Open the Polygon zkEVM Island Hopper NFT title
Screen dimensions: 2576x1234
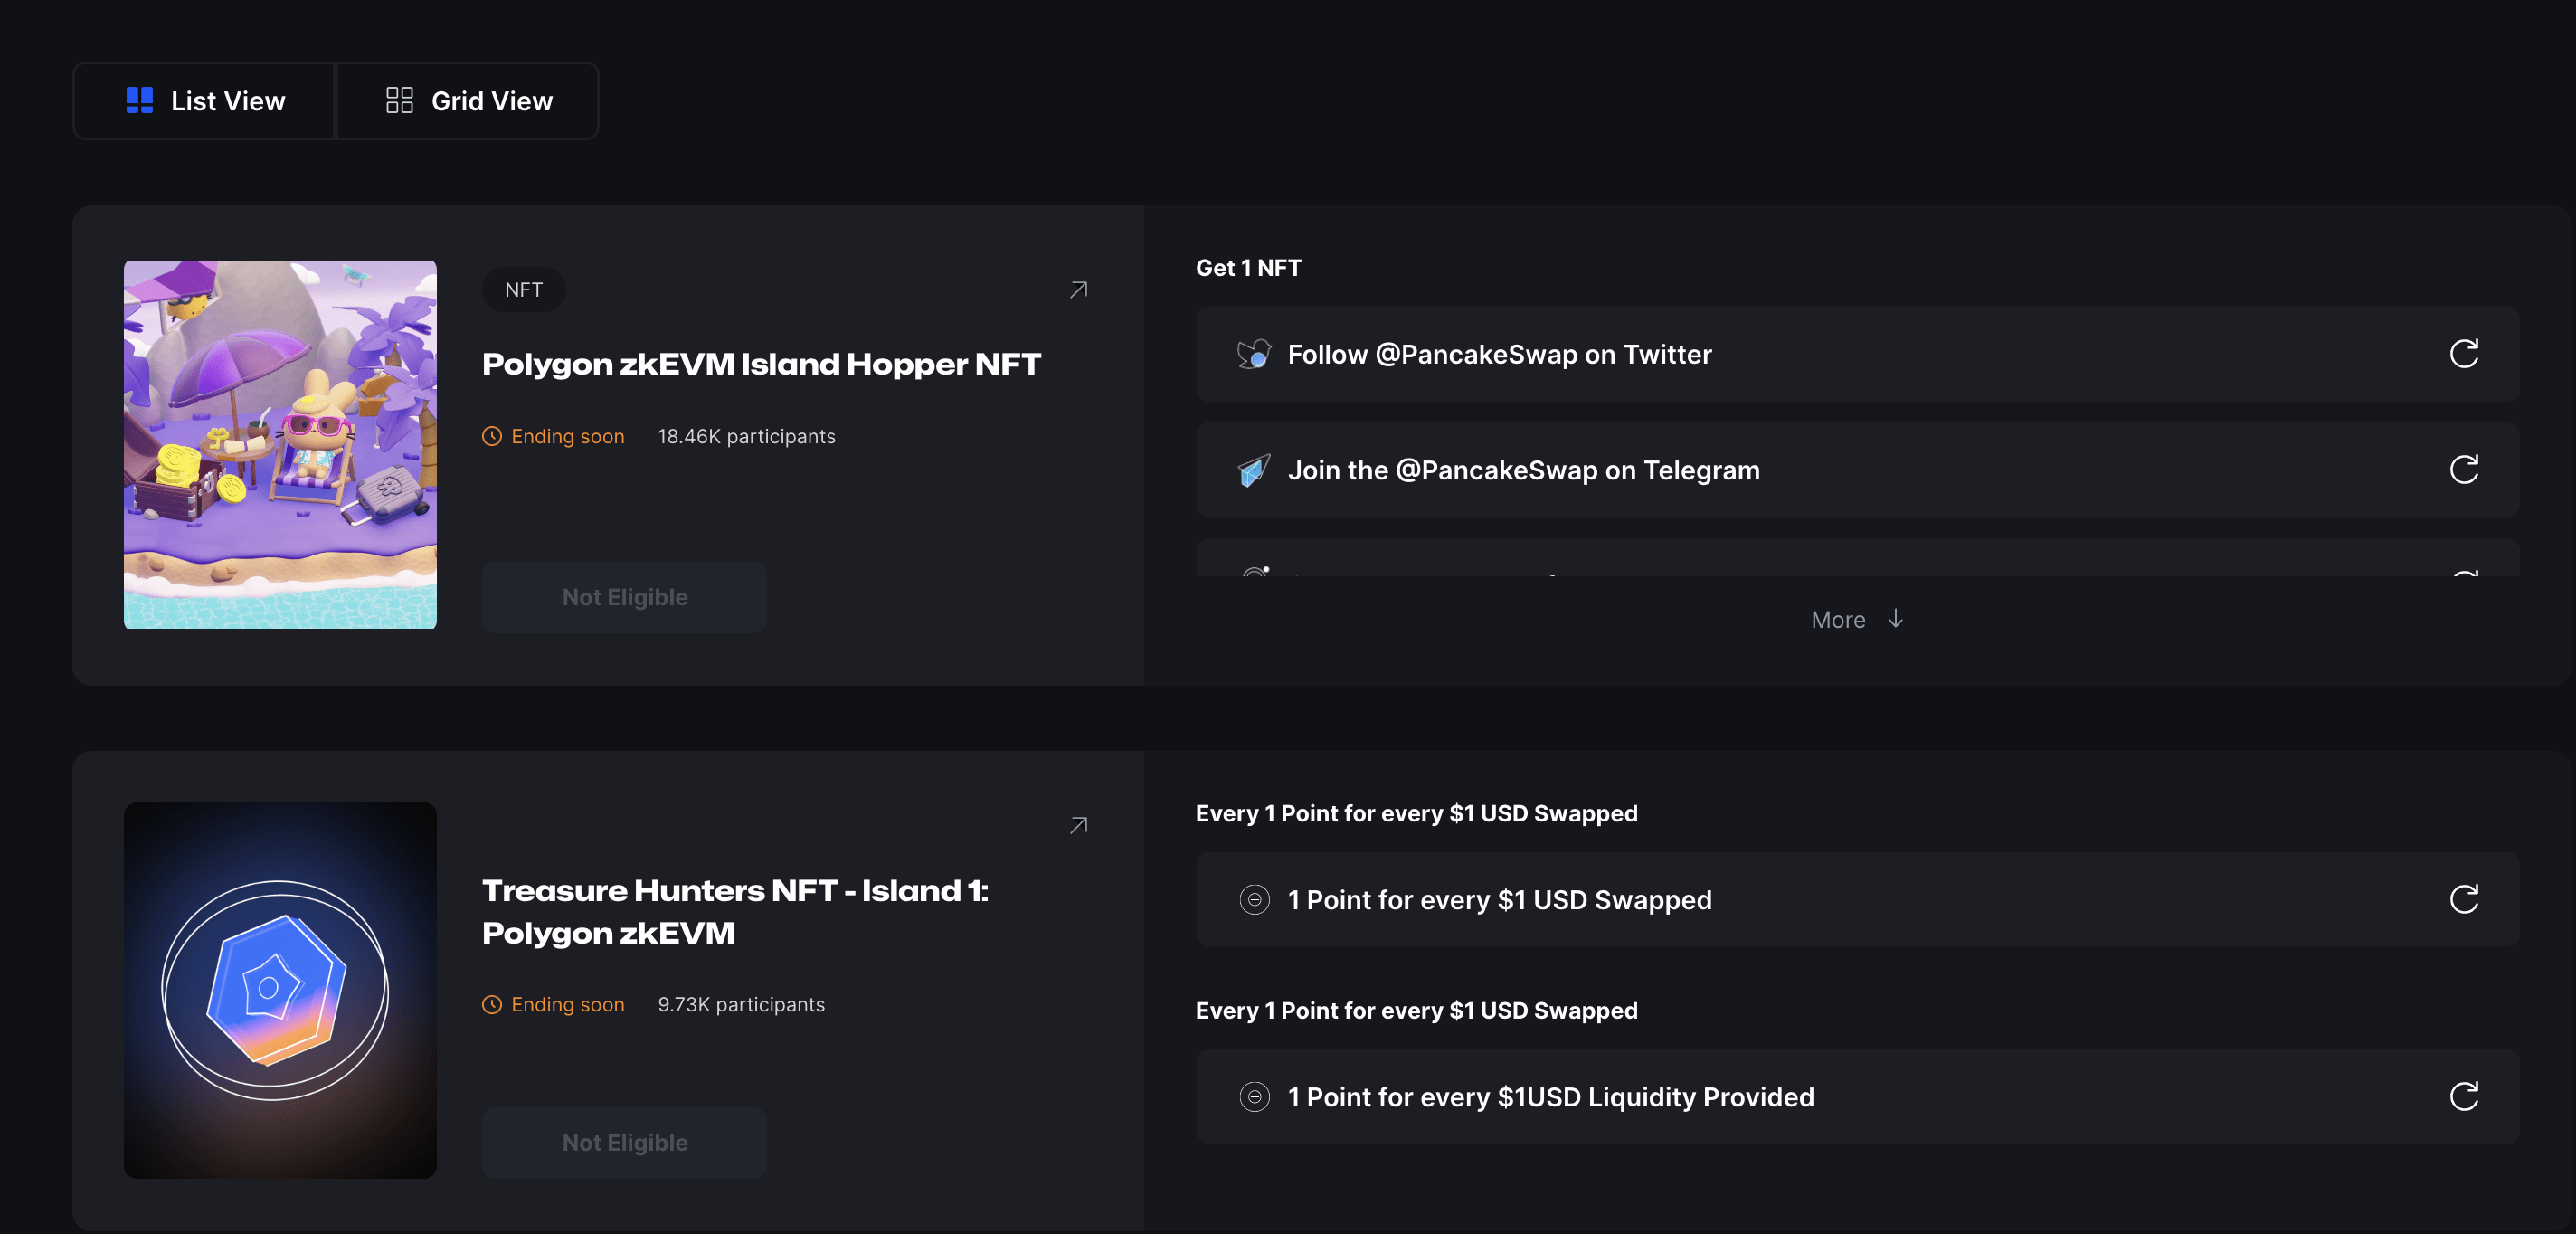click(761, 364)
